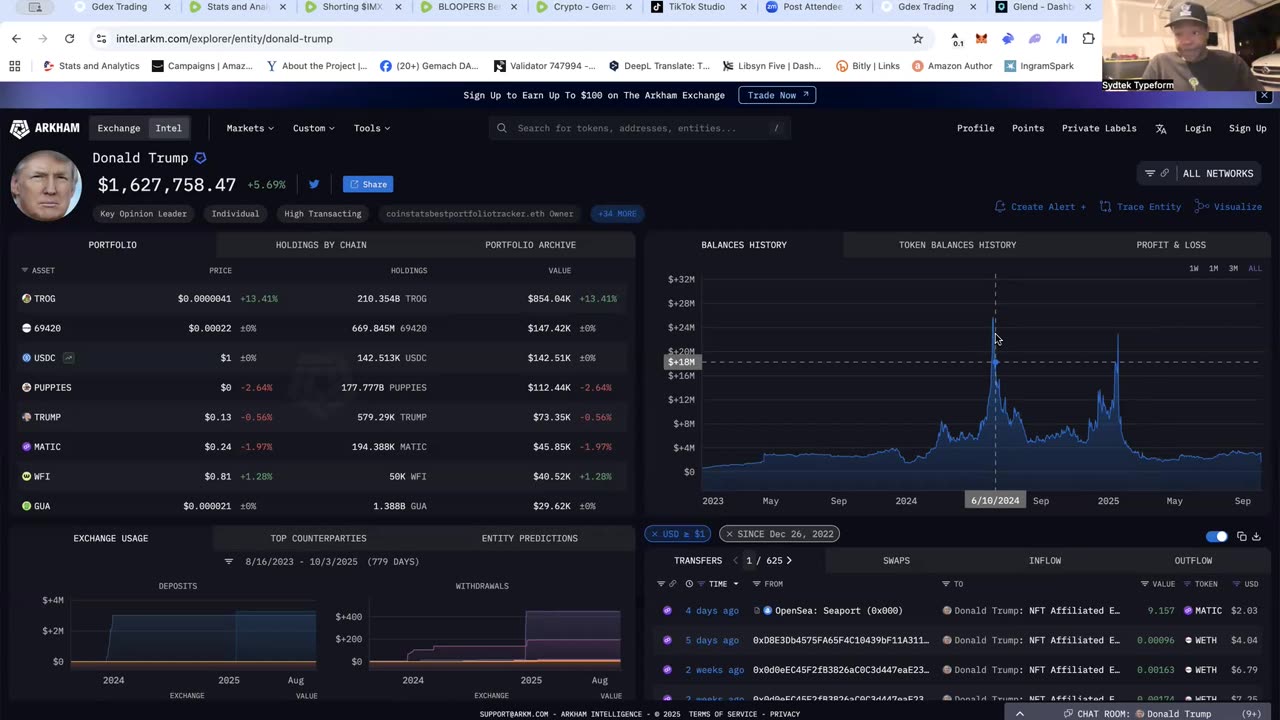This screenshot has width=1280, height=720.
Task: Click the Arkham logo in the header
Action: [45, 128]
